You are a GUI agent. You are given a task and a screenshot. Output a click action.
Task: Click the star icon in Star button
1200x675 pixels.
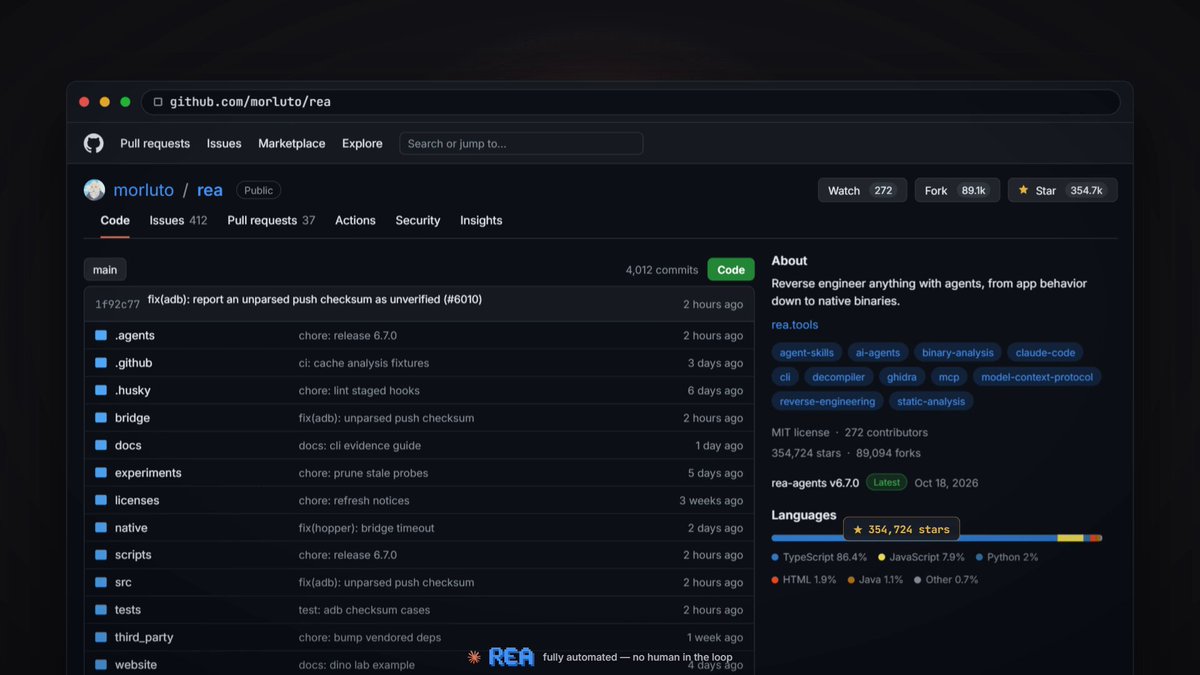click(x=1024, y=190)
